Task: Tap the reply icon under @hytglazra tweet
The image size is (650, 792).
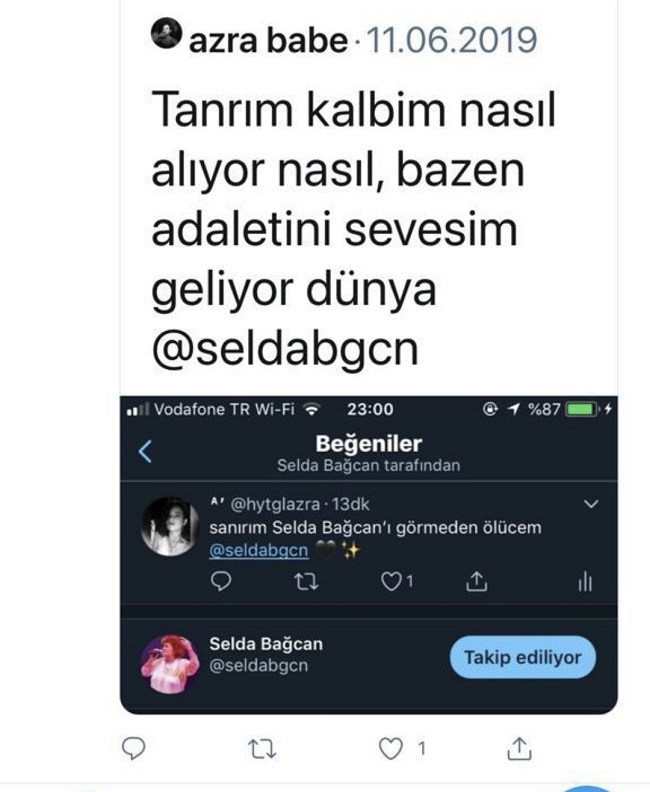Action: 221,581
